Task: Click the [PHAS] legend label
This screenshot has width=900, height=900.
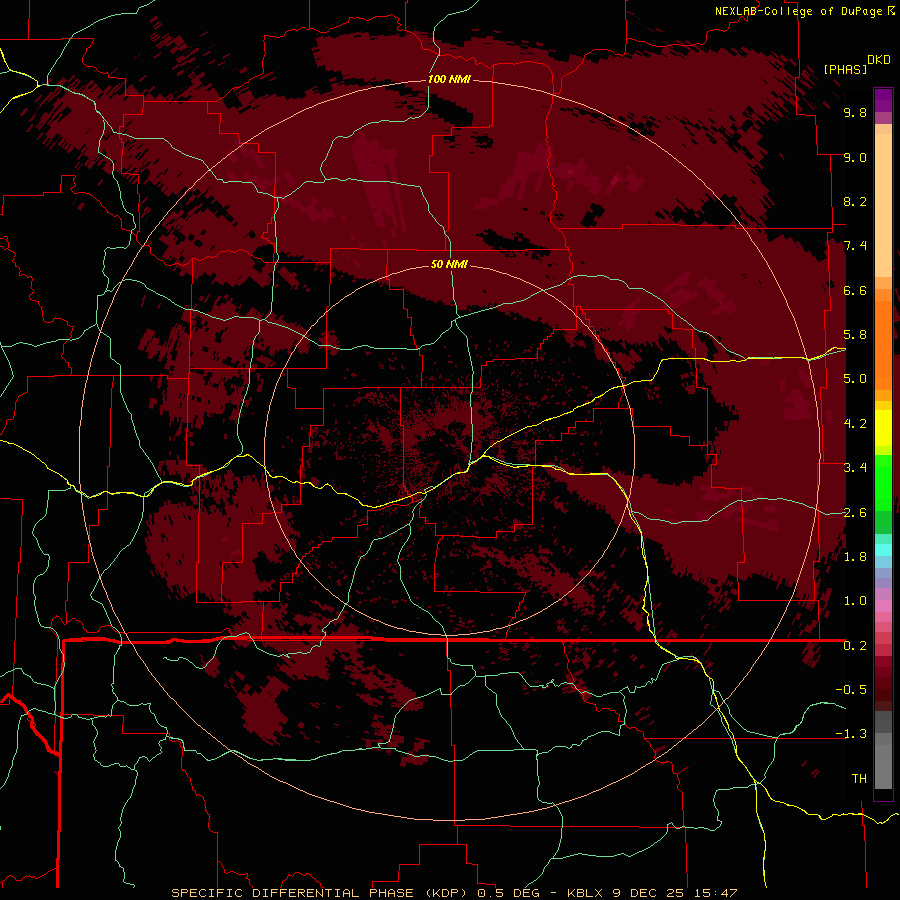Action: 845,69
